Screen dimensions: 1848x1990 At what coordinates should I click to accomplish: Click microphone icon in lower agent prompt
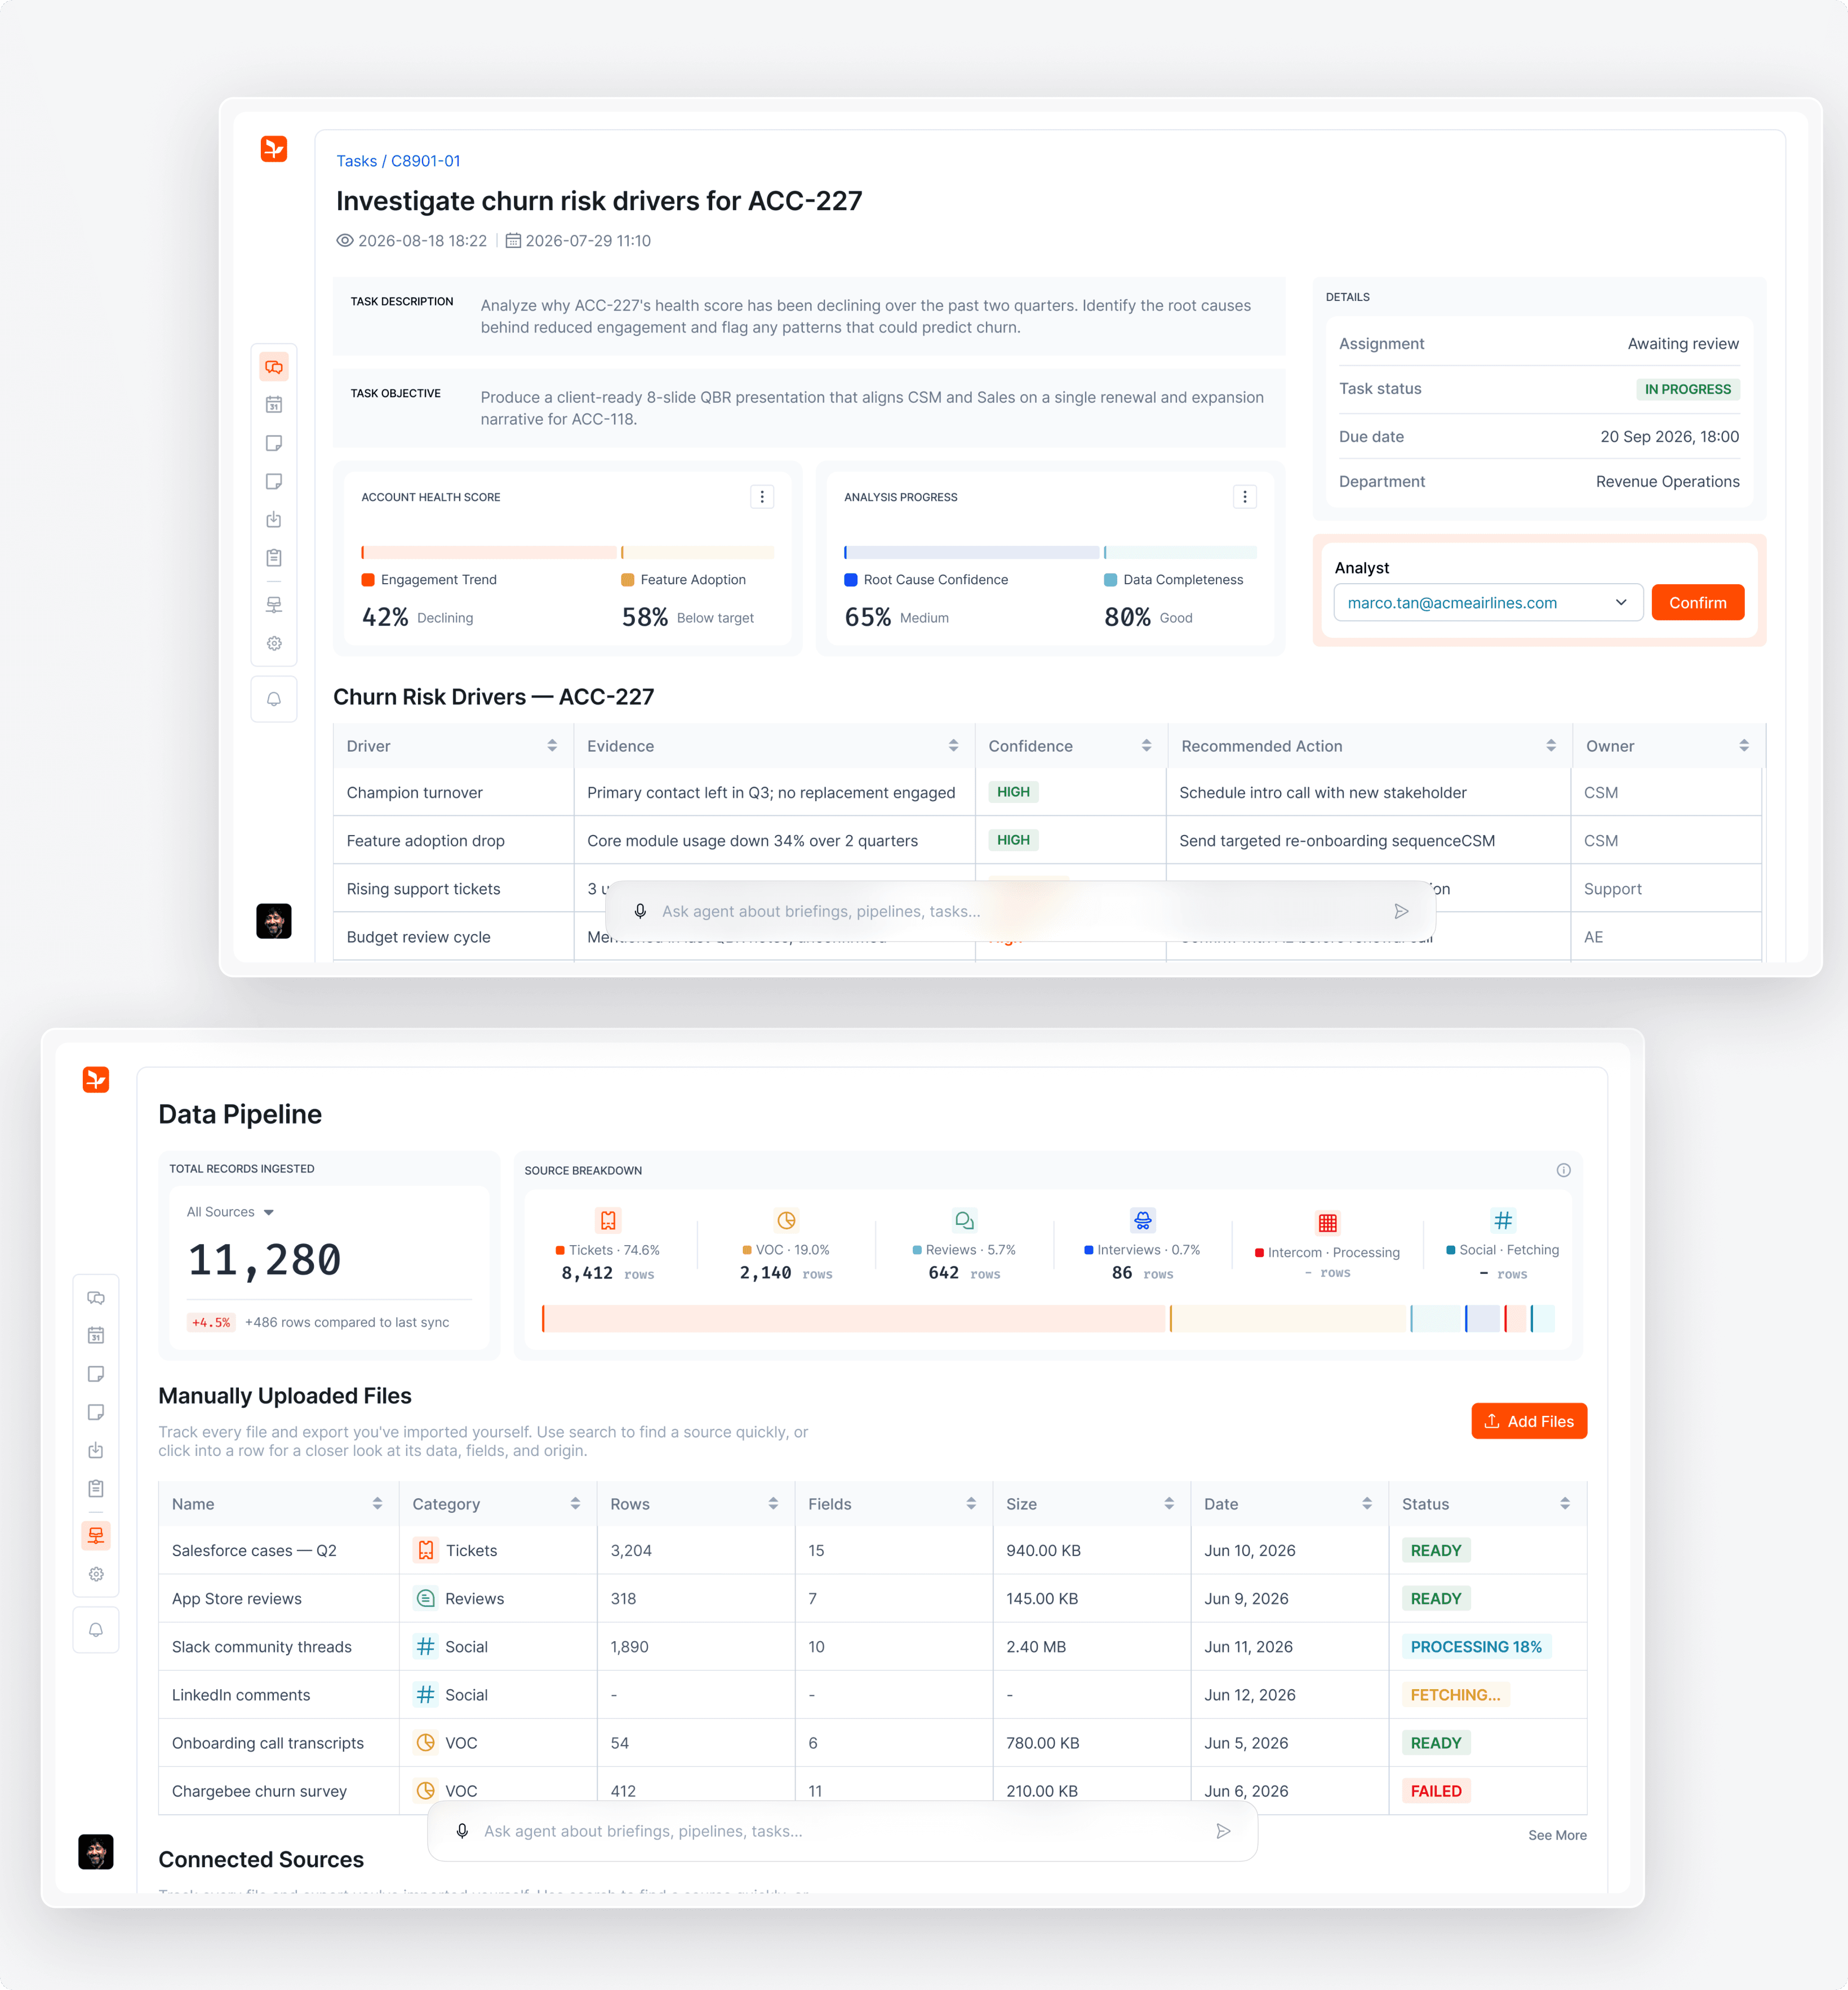462,1831
